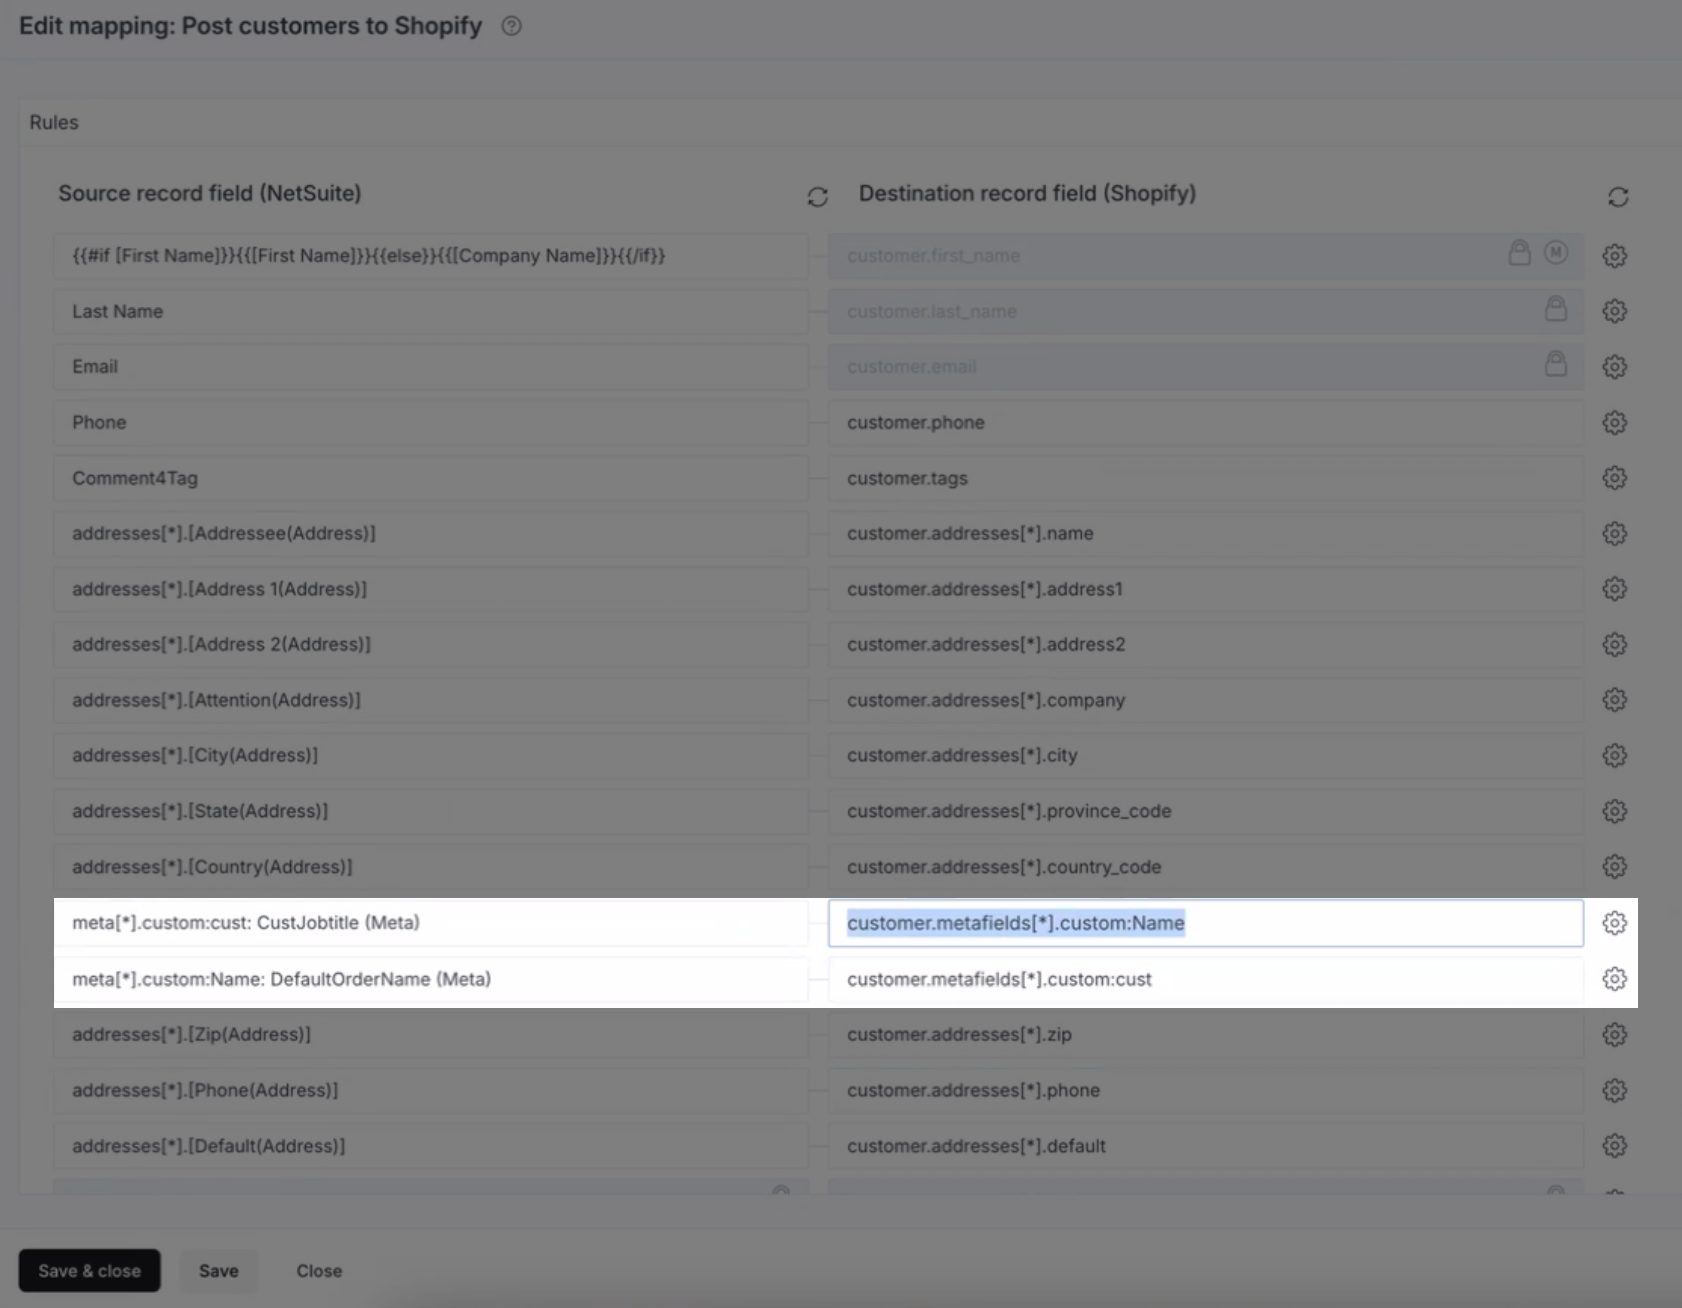Open settings gear for addresses default mapping
Image resolution: width=1682 pixels, height=1308 pixels.
[x=1614, y=1146]
